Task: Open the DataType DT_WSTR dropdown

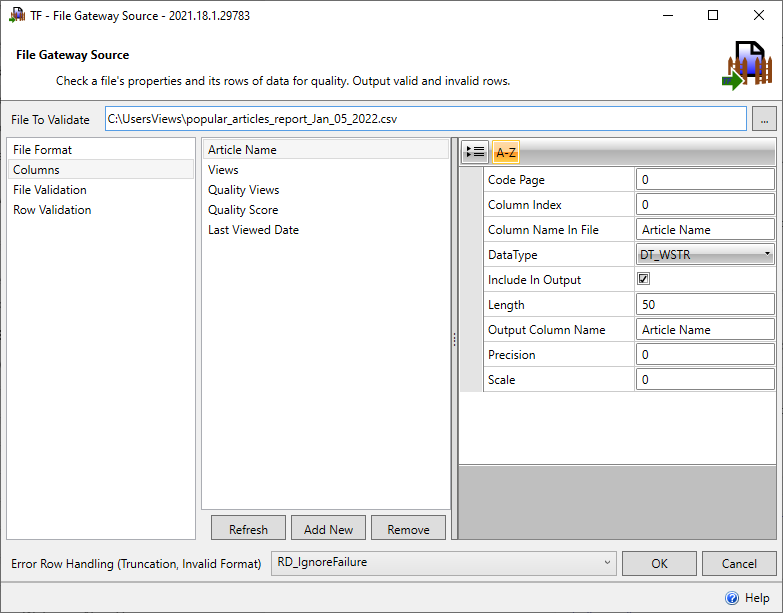Action: point(705,255)
